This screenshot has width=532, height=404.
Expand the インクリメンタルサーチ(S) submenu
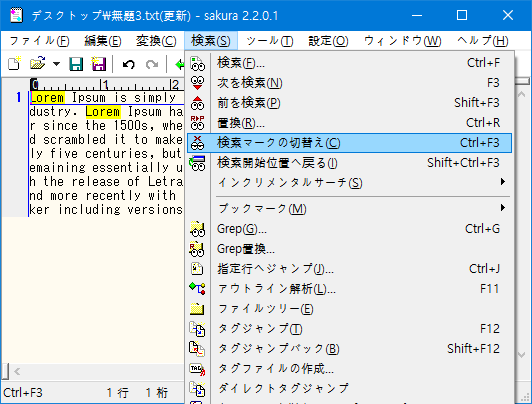[349, 183]
